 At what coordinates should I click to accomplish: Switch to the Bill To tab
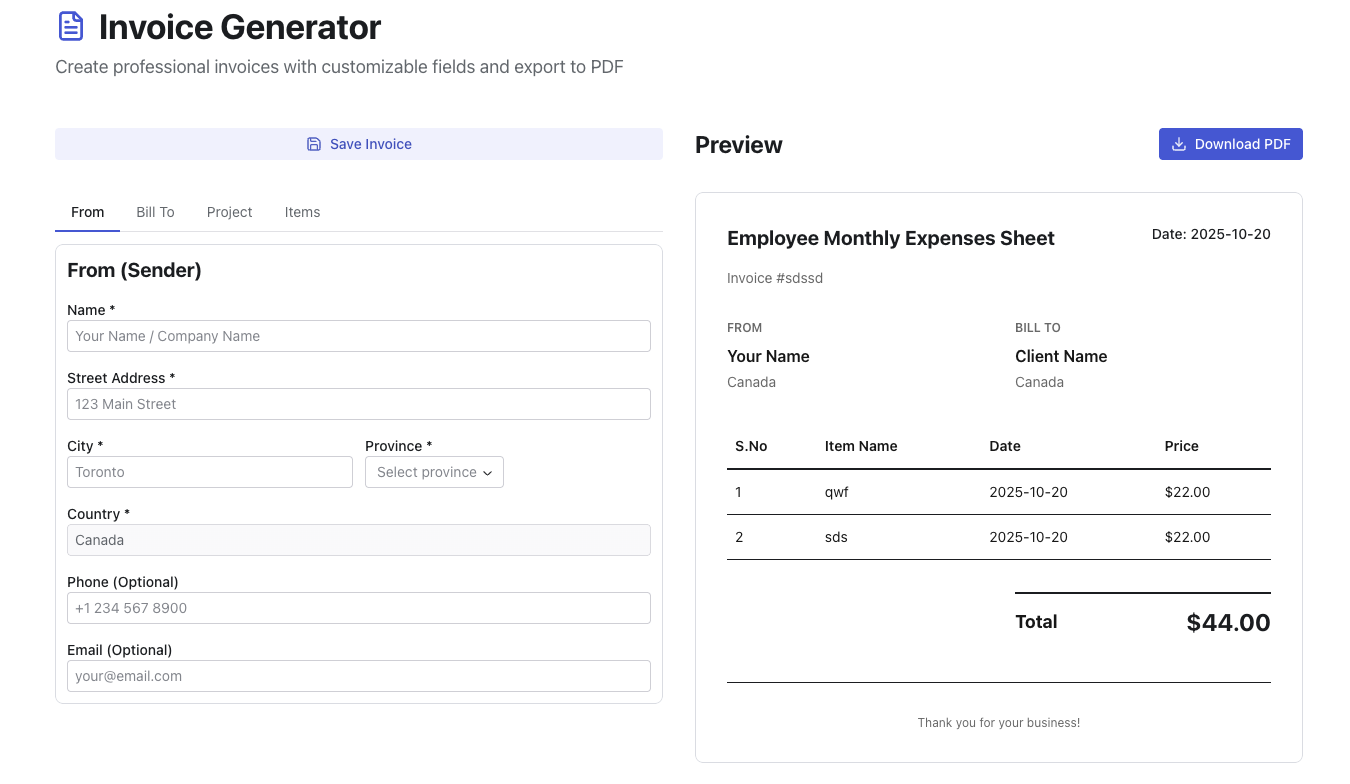pyautogui.click(x=155, y=212)
